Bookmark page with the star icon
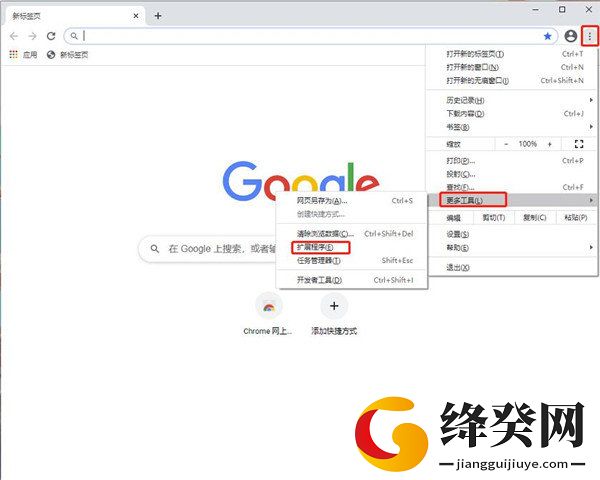The width and height of the screenshot is (600, 480). coord(548,36)
